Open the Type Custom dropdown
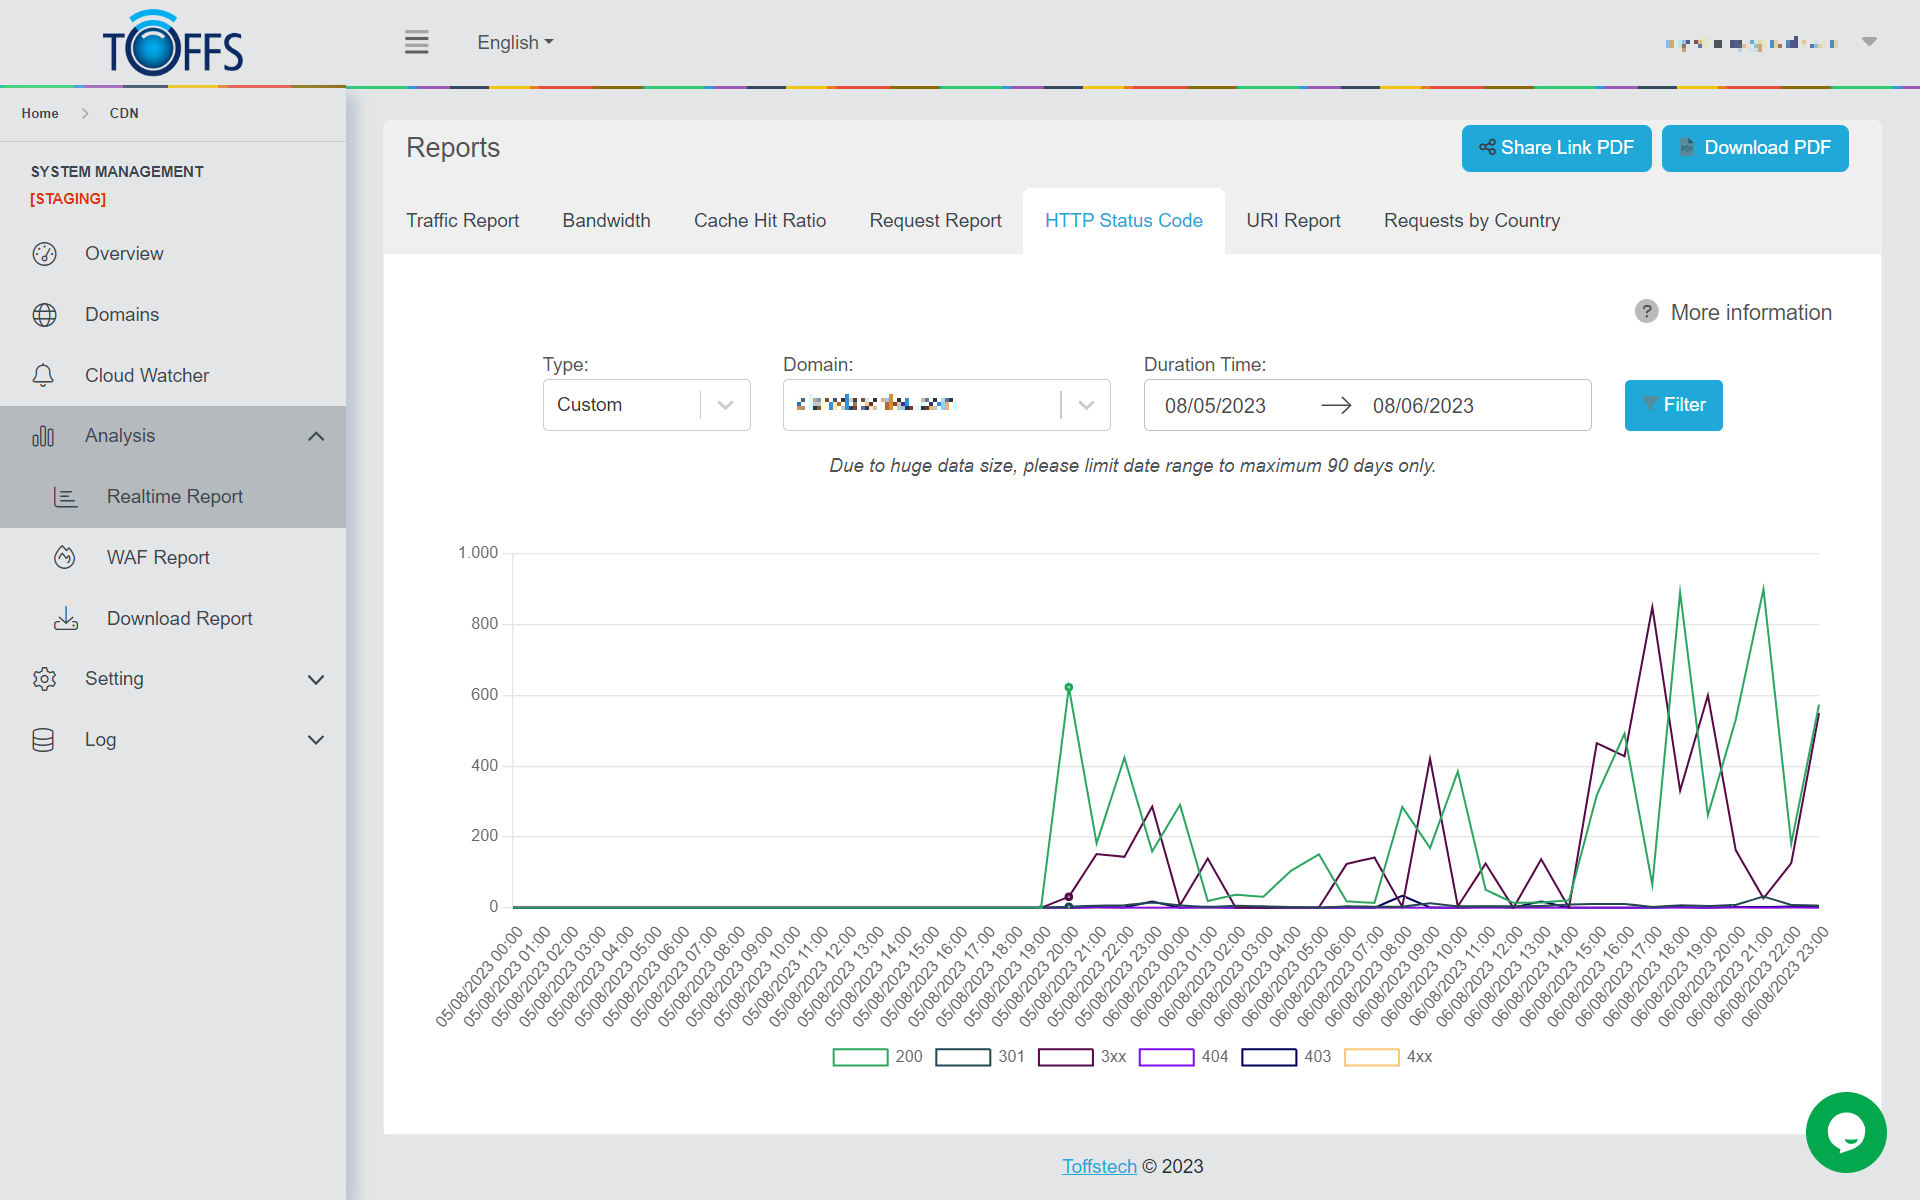This screenshot has width=1920, height=1200. tap(646, 405)
